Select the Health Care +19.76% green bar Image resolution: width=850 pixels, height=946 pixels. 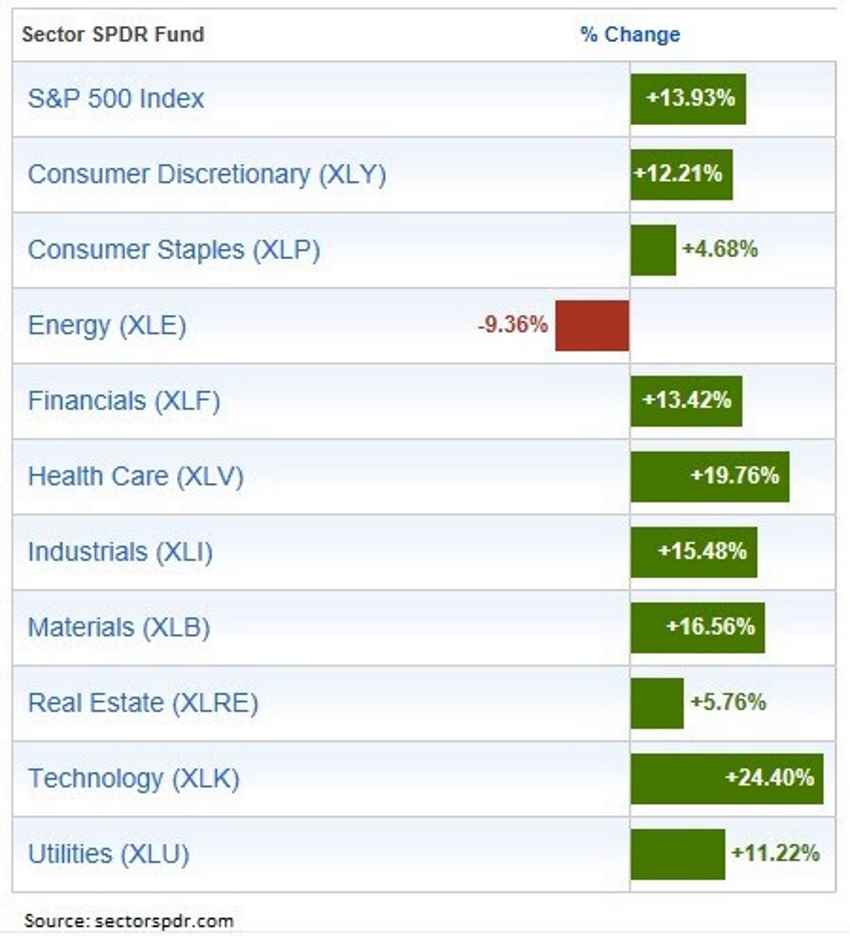click(x=709, y=476)
